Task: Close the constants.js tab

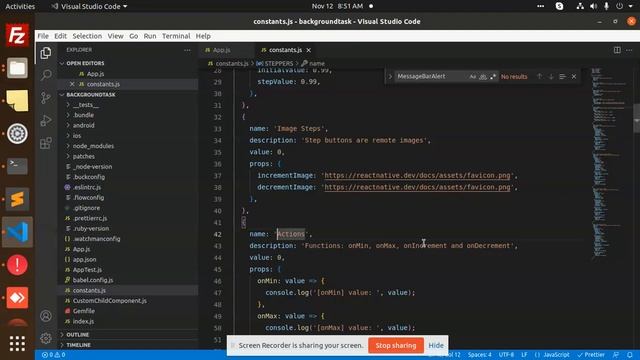Action: pyautogui.click(x=309, y=50)
